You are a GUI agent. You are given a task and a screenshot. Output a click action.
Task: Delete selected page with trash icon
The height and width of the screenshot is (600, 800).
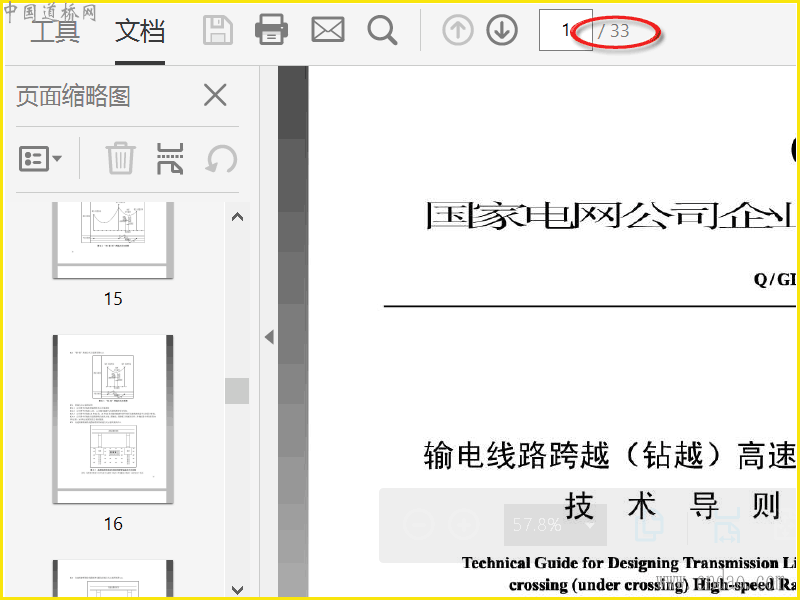pyautogui.click(x=121, y=159)
